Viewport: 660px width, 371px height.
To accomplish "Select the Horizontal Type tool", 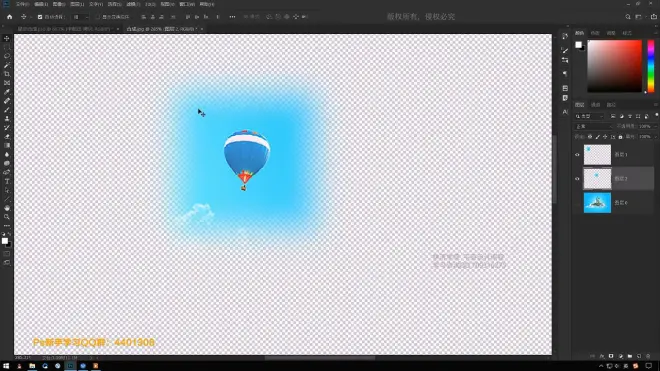I will 7,181.
